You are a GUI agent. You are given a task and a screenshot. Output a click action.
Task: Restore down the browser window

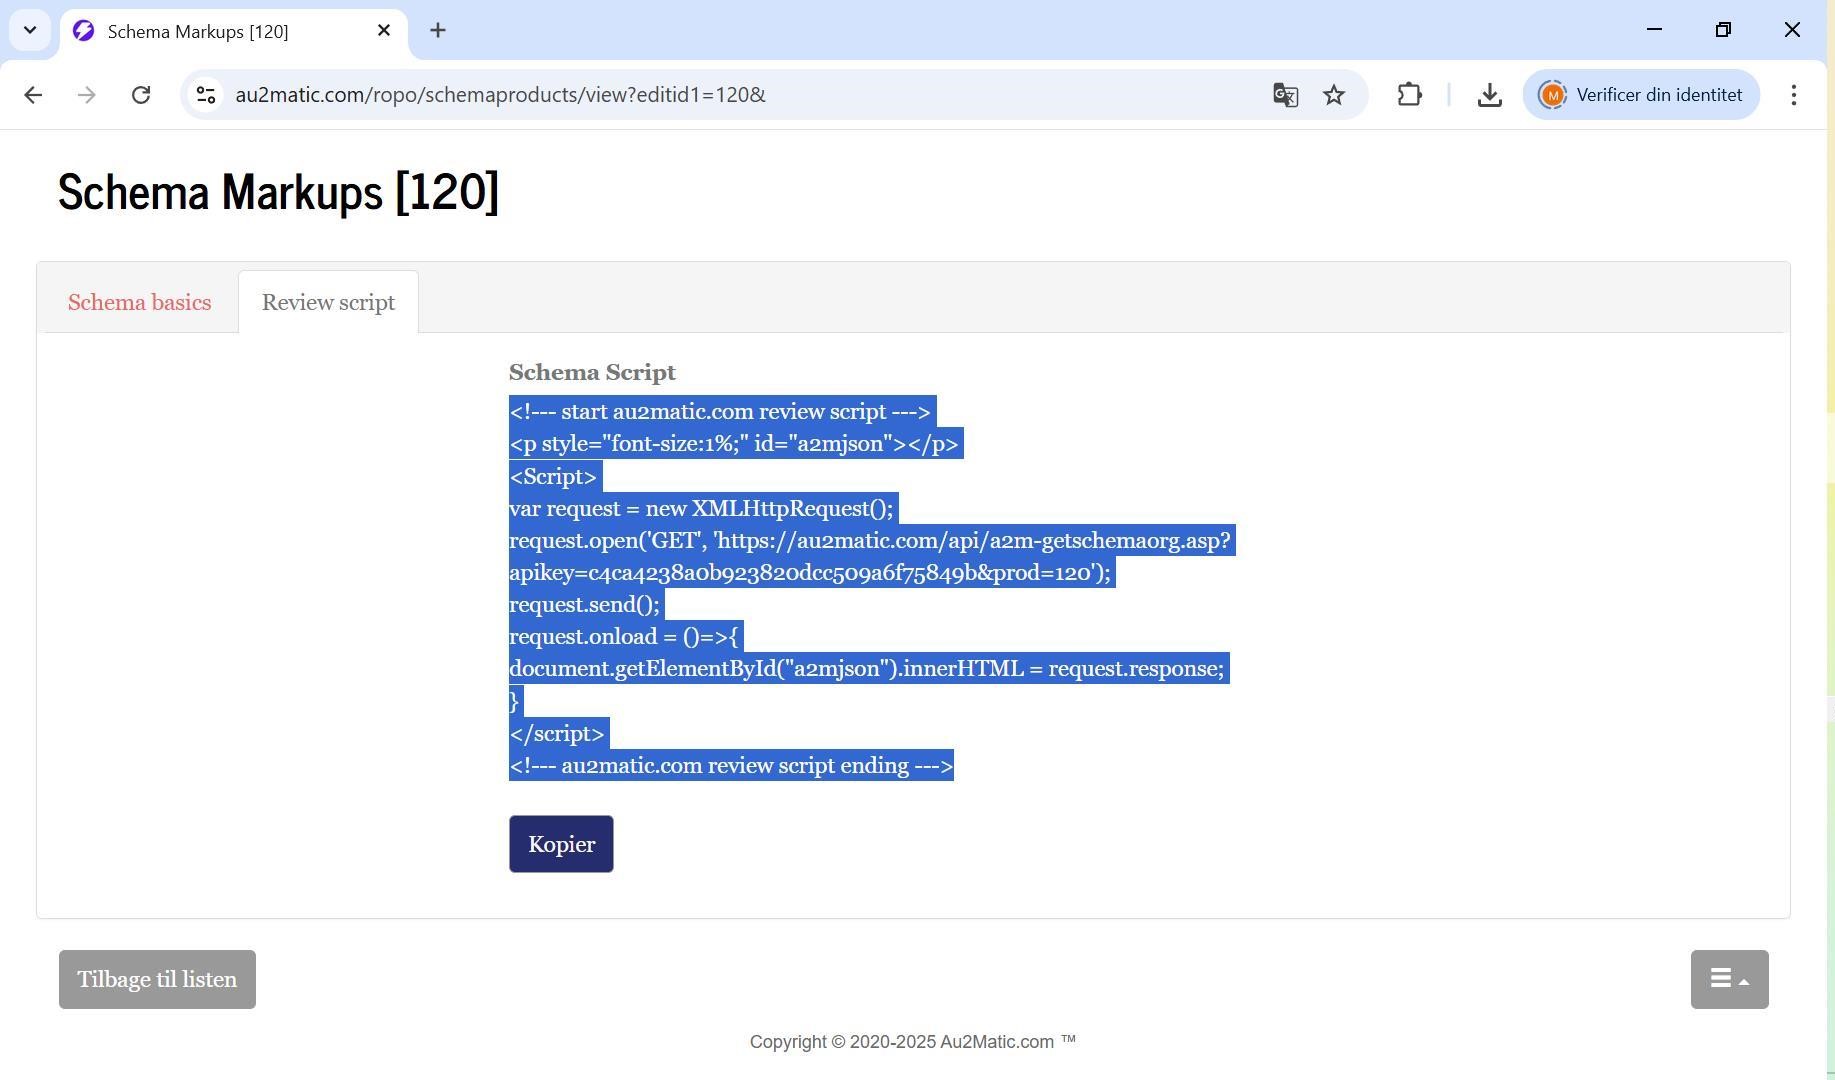[1723, 30]
